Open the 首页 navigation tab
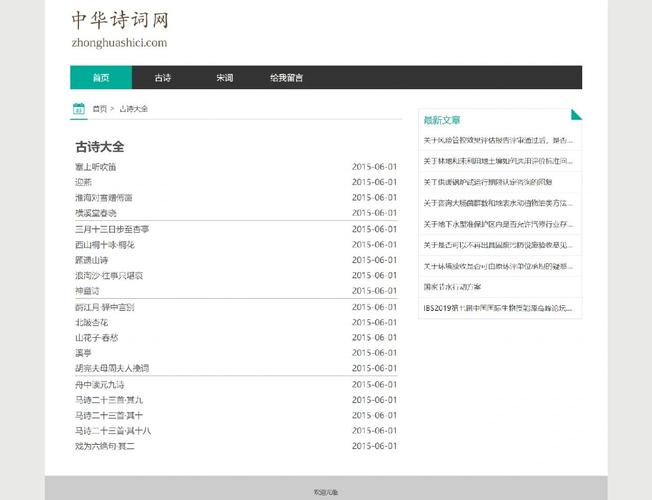The width and height of the screenshot is (652, 500). tap(101, 77)
